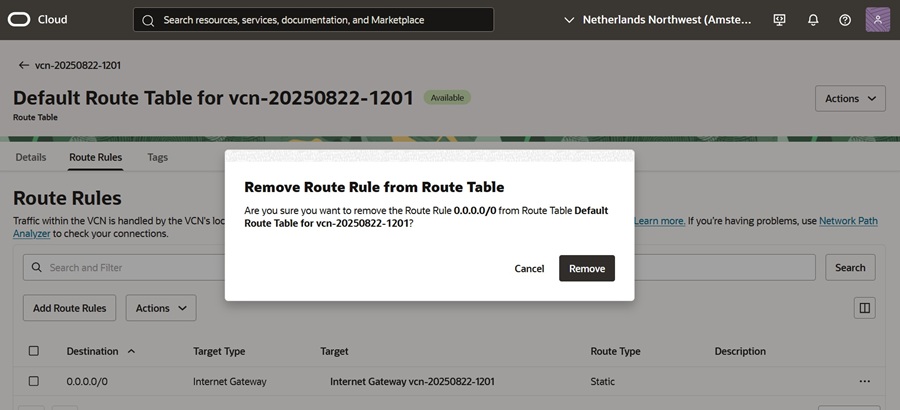
Task: Click Cancel in the remove dialog
Action: [529, 268]
